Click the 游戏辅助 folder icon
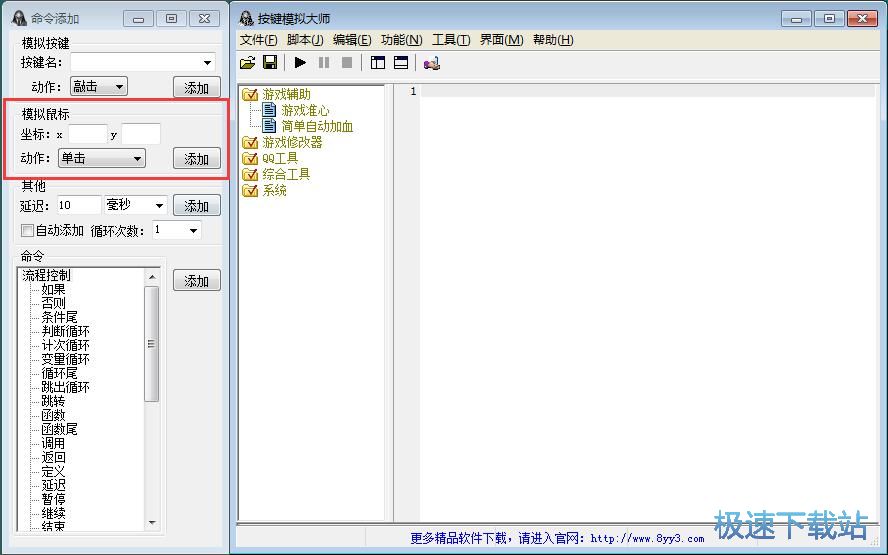 (x=250, y=95)
